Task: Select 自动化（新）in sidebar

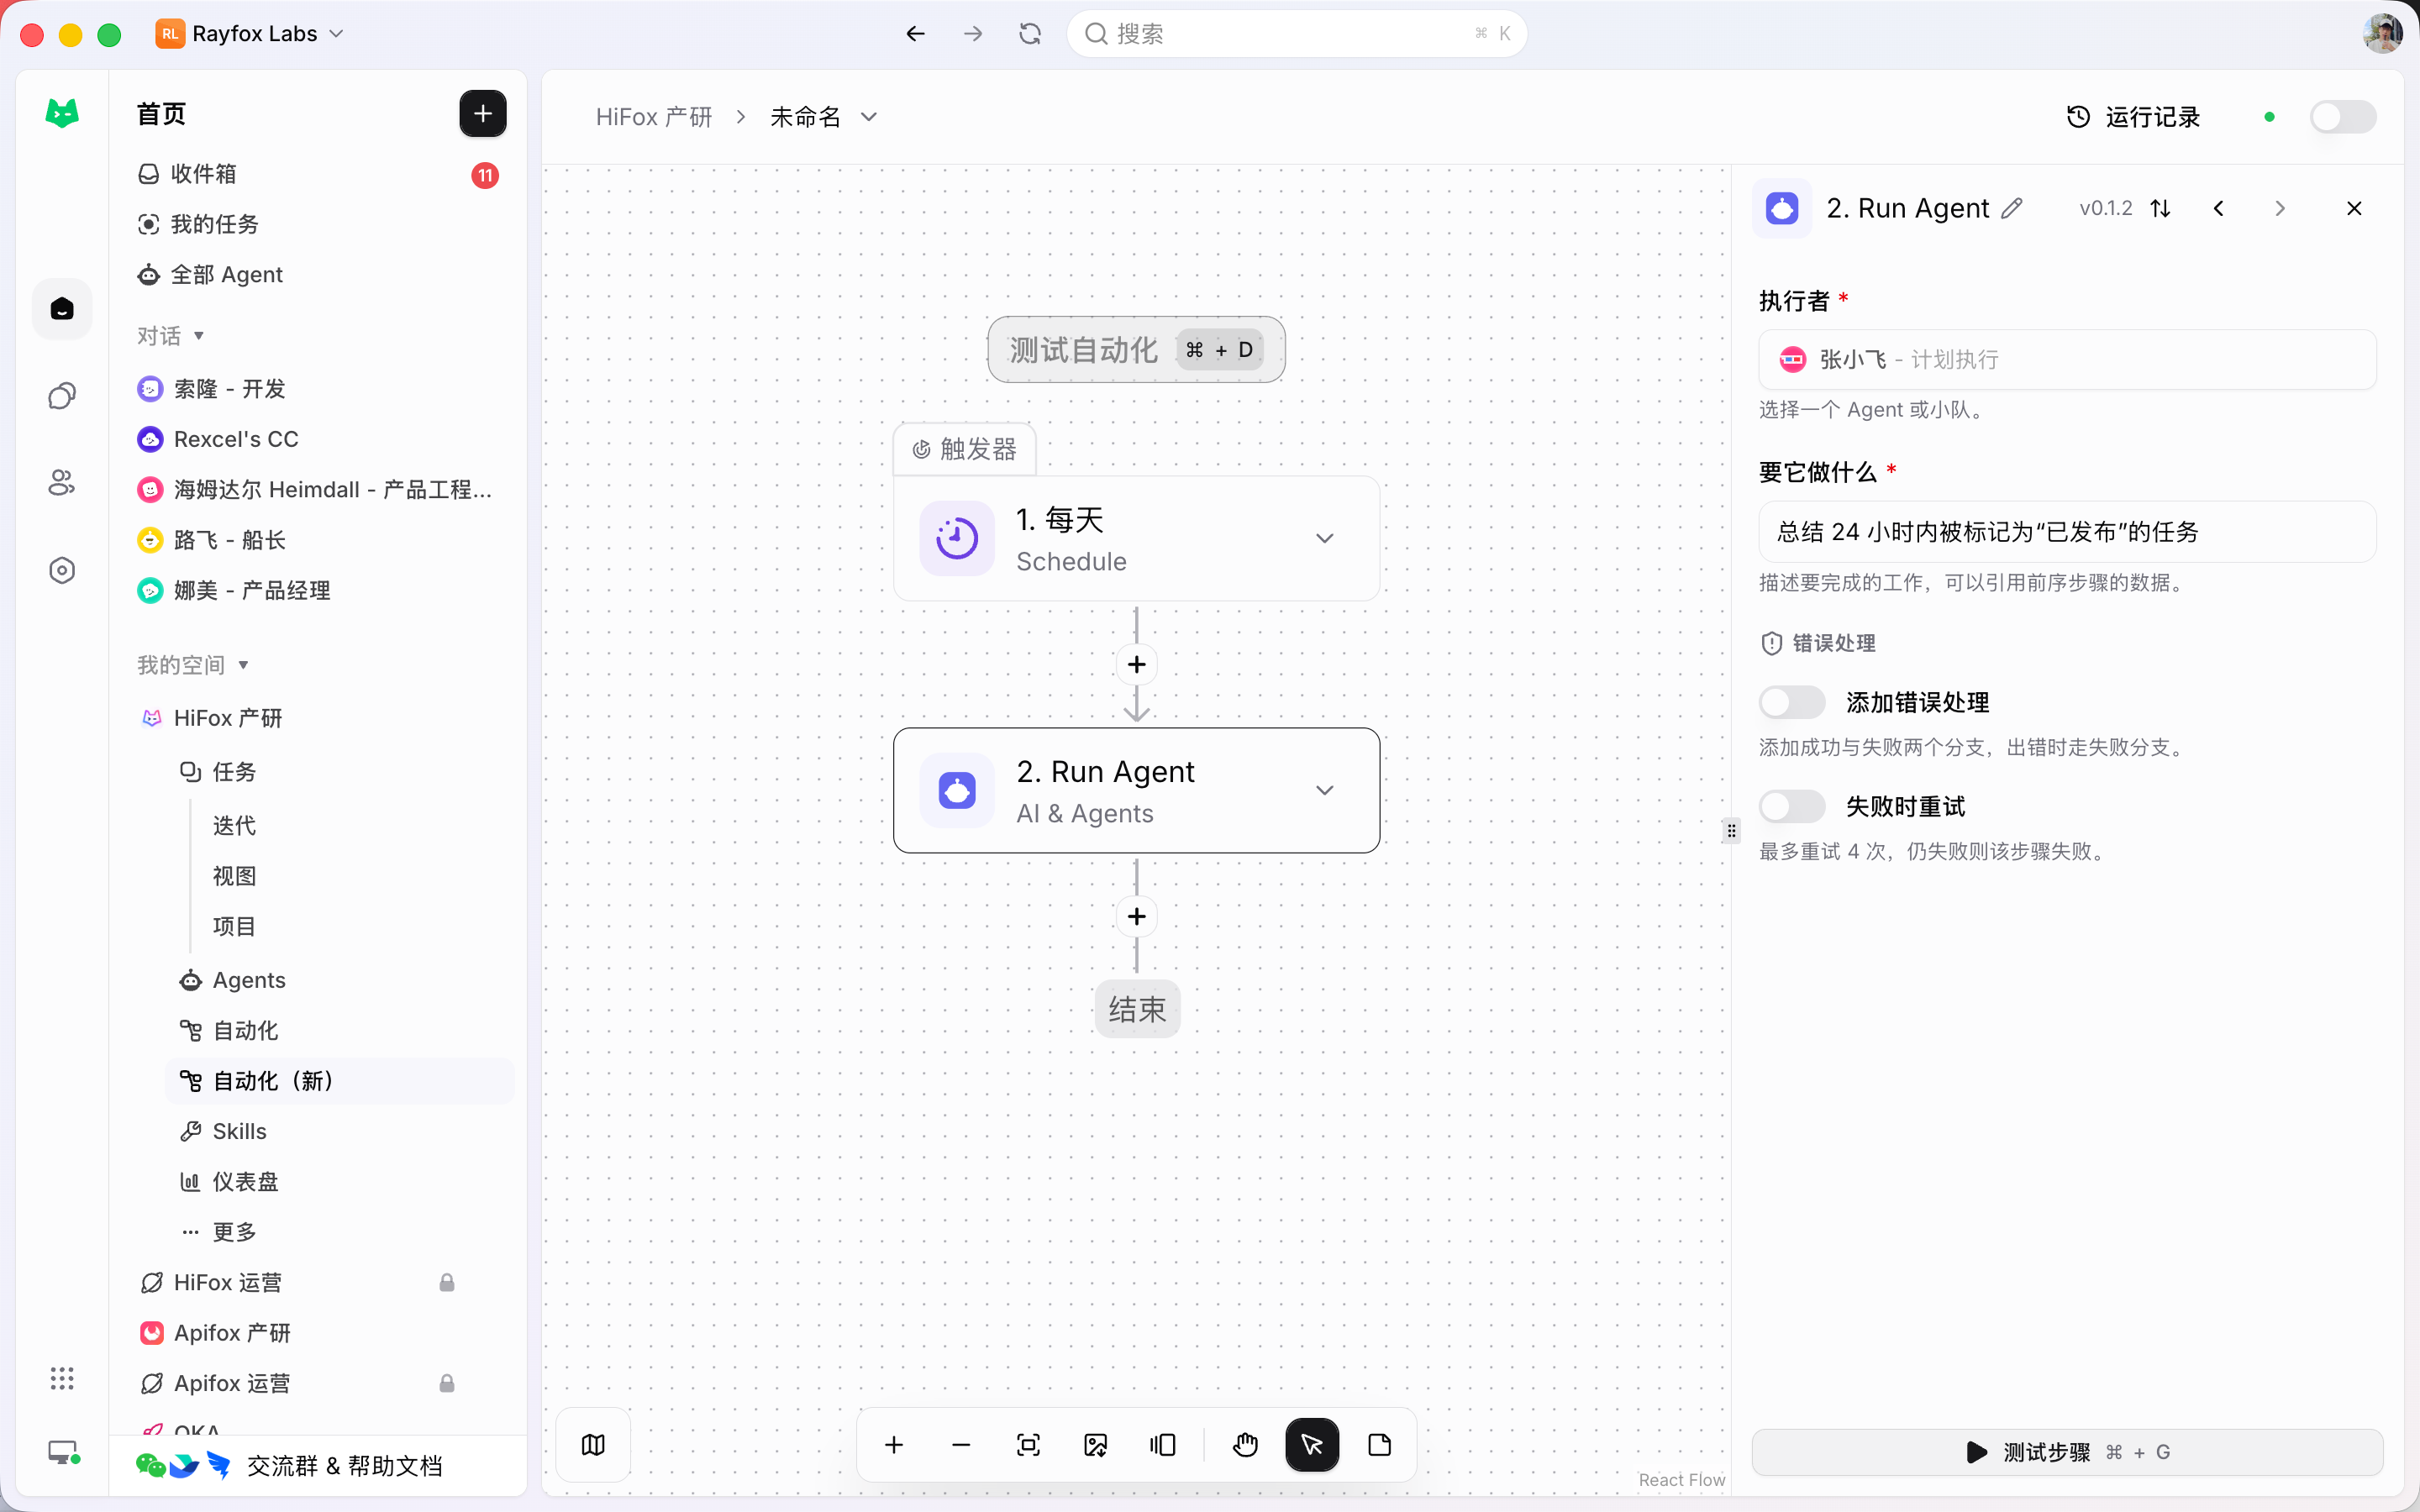Action: (340, 1080)
